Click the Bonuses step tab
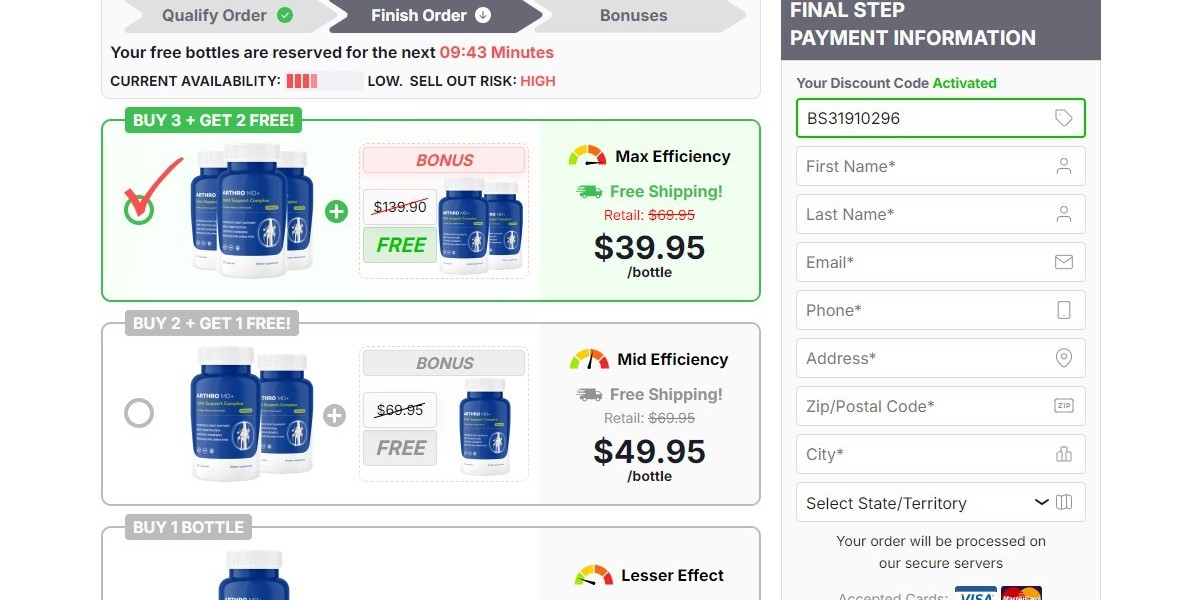Image resolution: width=1200 pixels, height=600 pixels. click(634, 15)
